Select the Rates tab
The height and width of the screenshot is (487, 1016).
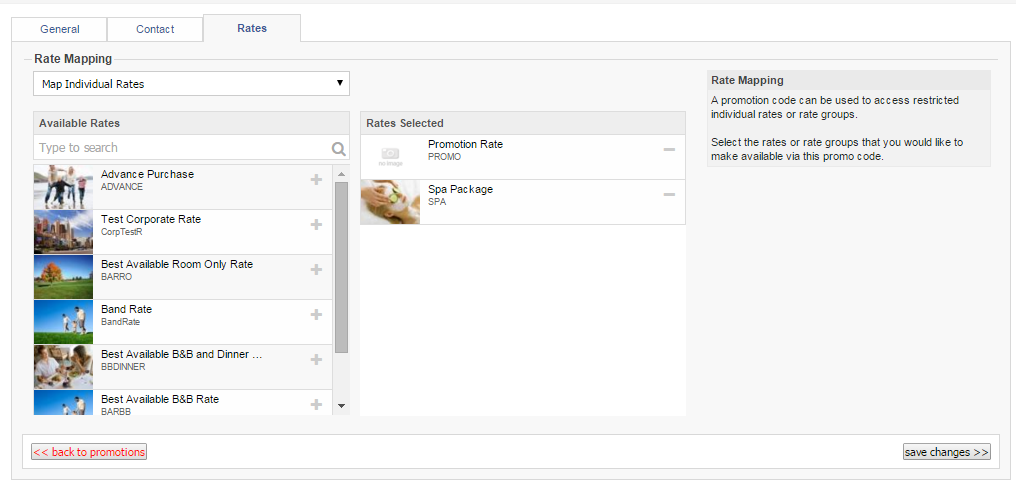252,28
